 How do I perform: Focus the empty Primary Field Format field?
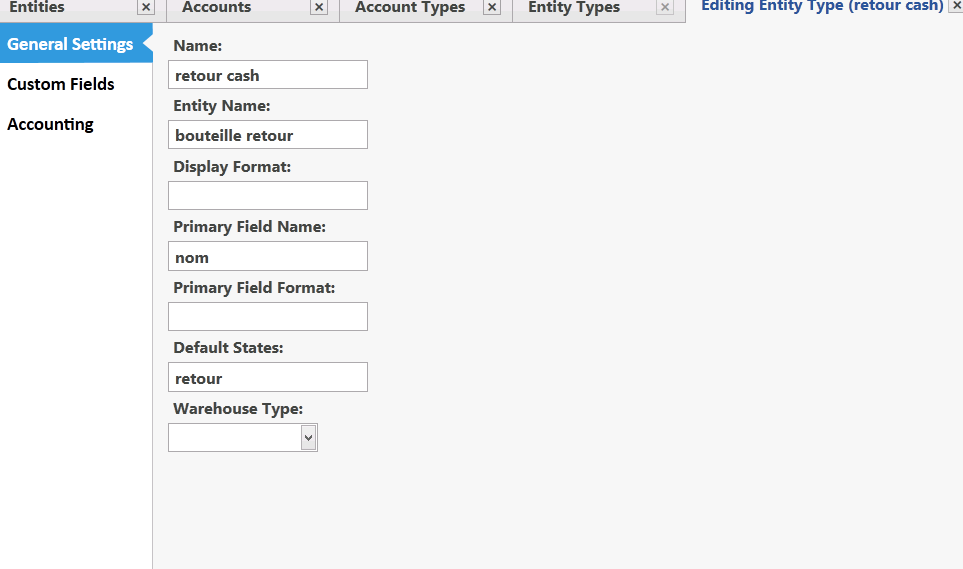tap(268, 316)
